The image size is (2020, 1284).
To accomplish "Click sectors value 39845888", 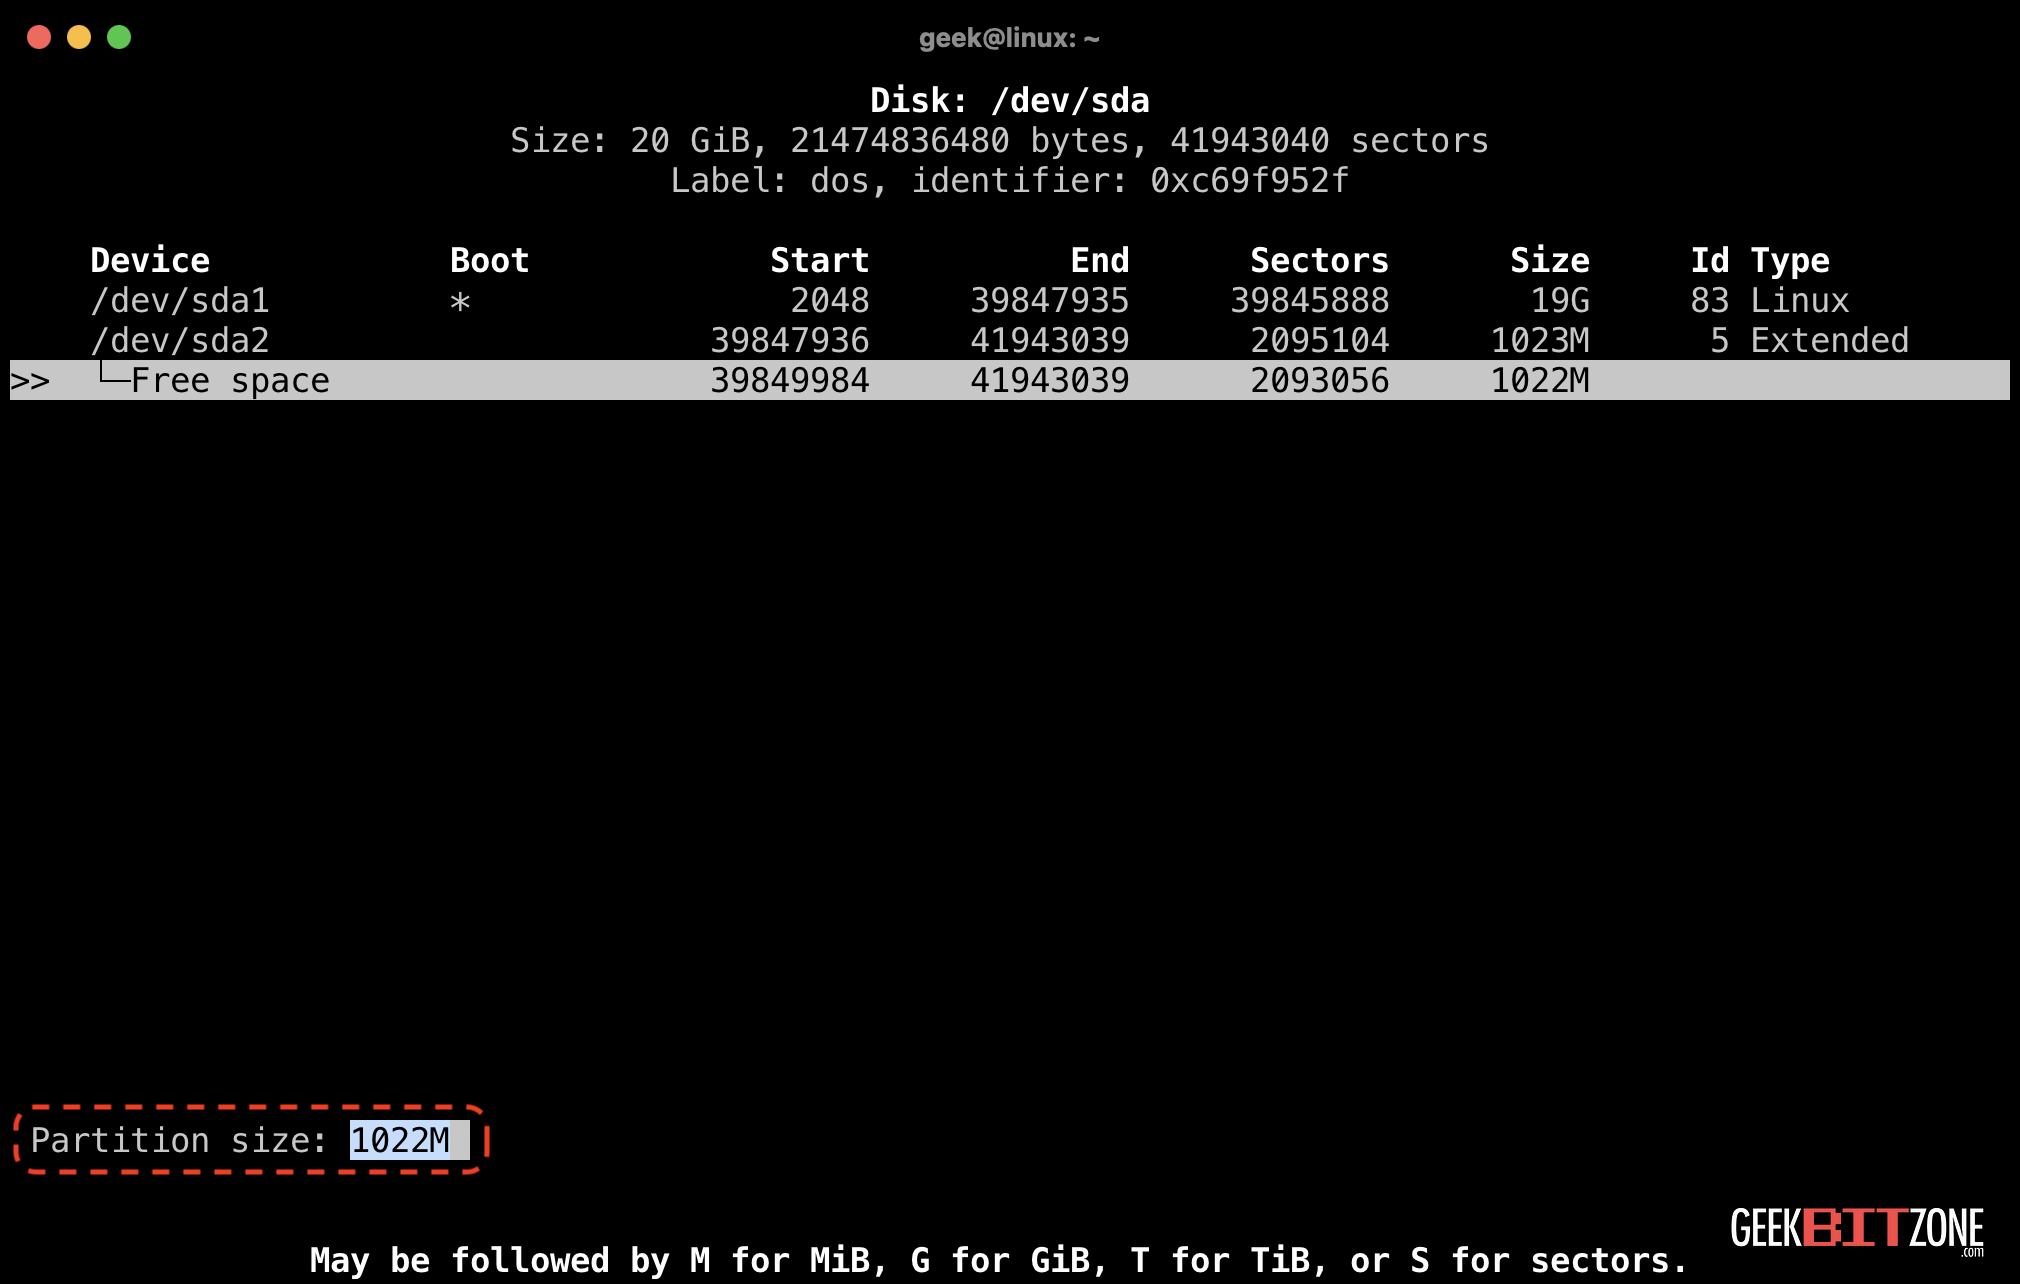I will tap(1310, 300).
